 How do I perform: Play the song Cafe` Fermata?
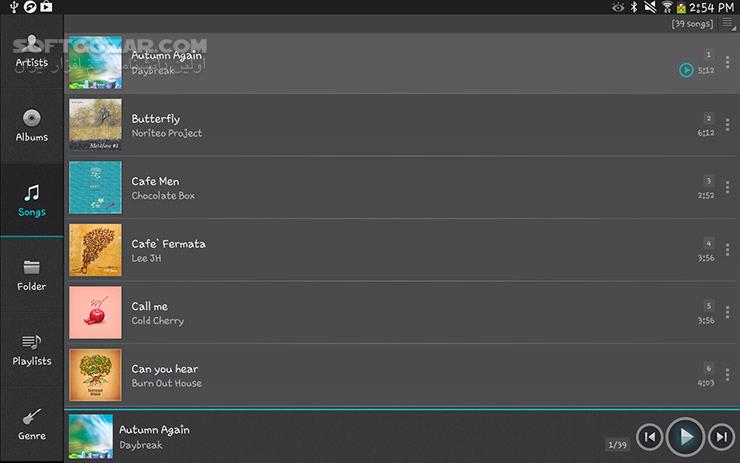[x=401, y=250]
